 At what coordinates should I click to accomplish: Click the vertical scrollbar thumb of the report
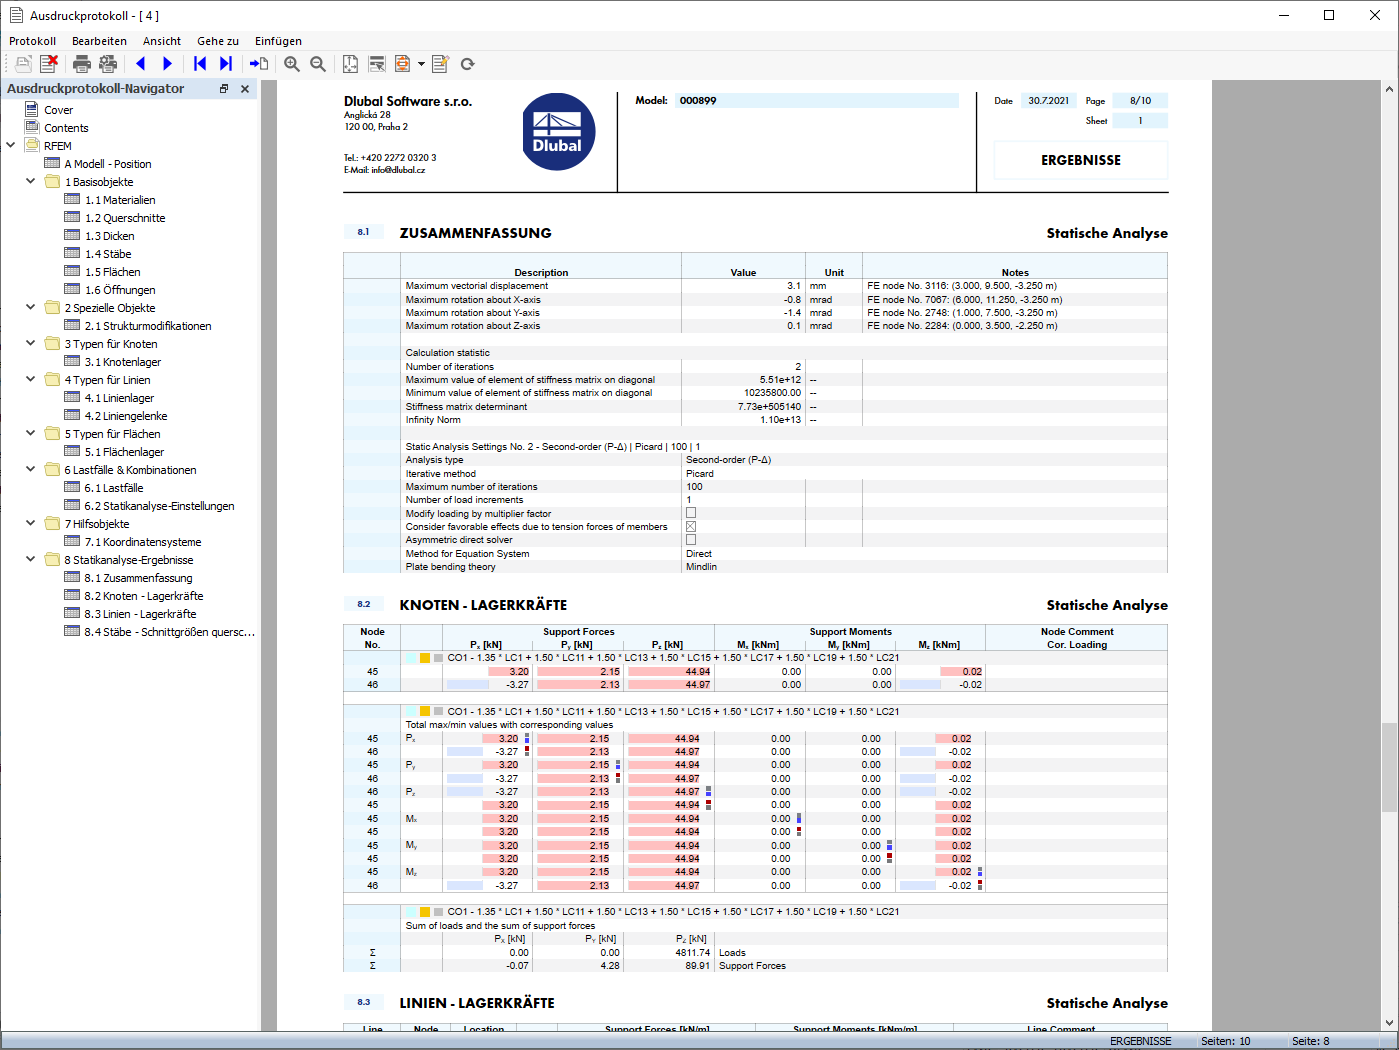(x=1389, y=767)
